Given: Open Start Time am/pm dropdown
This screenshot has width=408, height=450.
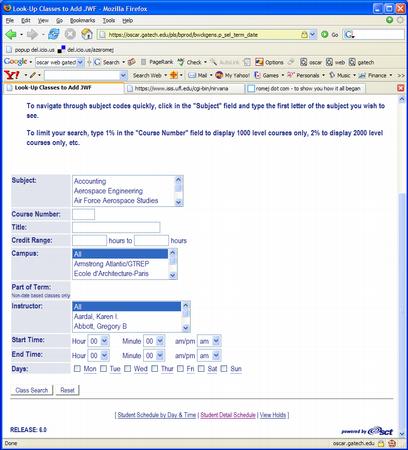Looking at the screenshot, I should (209, 341).
